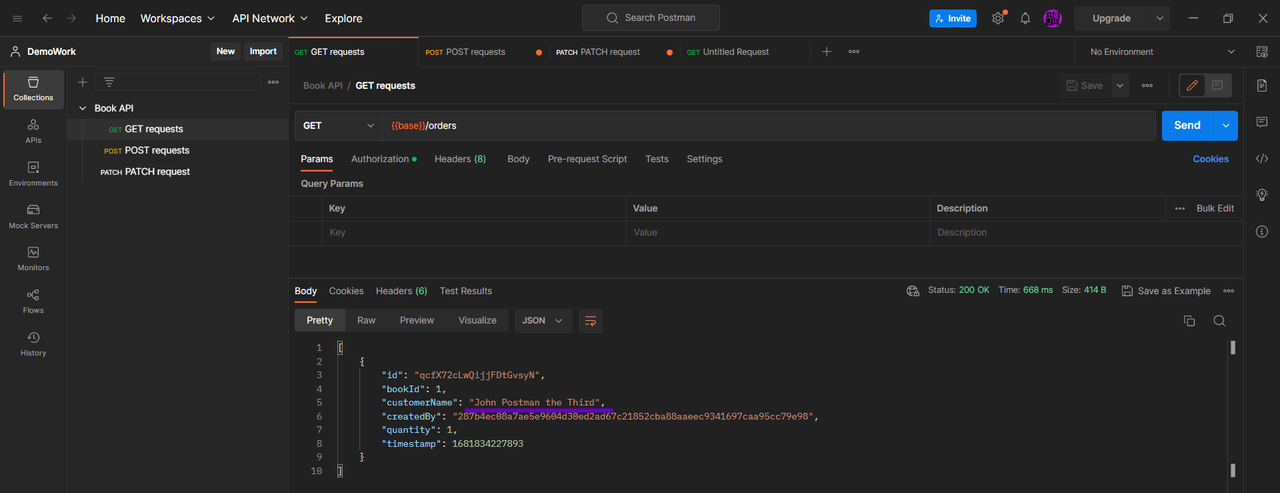
Task: Click the environment quick look icon
Action: click(x=1262, y=52)
